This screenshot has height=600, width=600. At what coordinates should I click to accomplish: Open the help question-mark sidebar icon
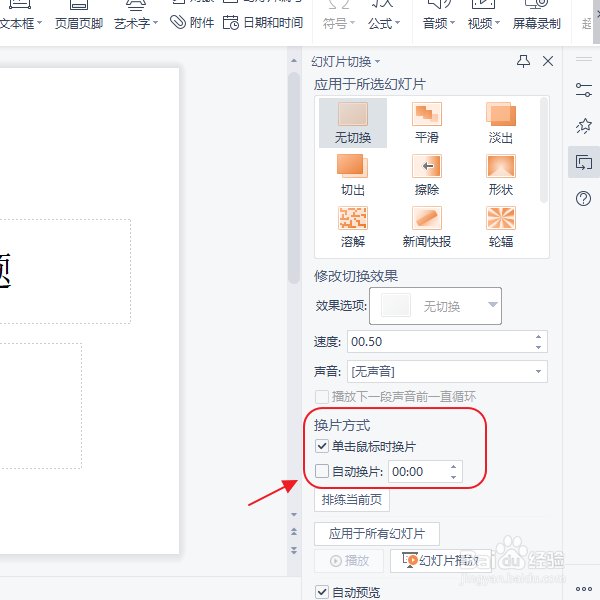pos(583,199)
